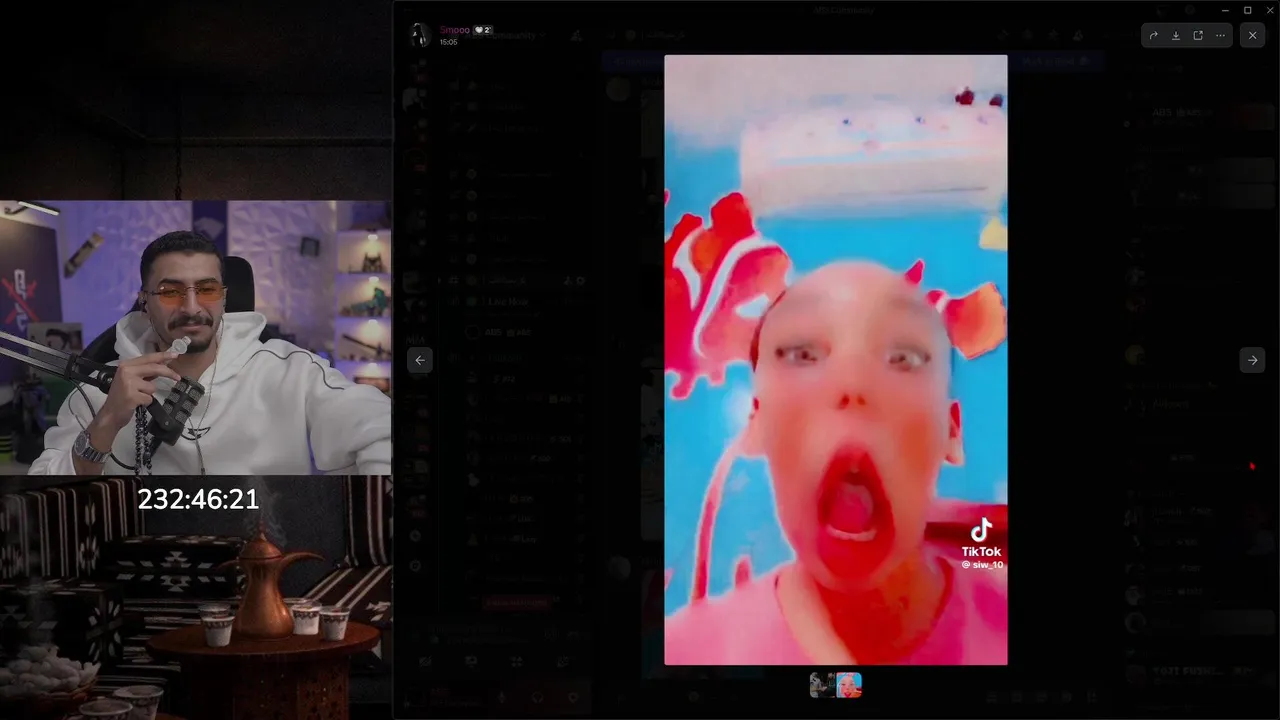Viewport: 1280px width, 720px height.
Task: Open Smooo's avatar in viewer header
Action: click(420, 35)
